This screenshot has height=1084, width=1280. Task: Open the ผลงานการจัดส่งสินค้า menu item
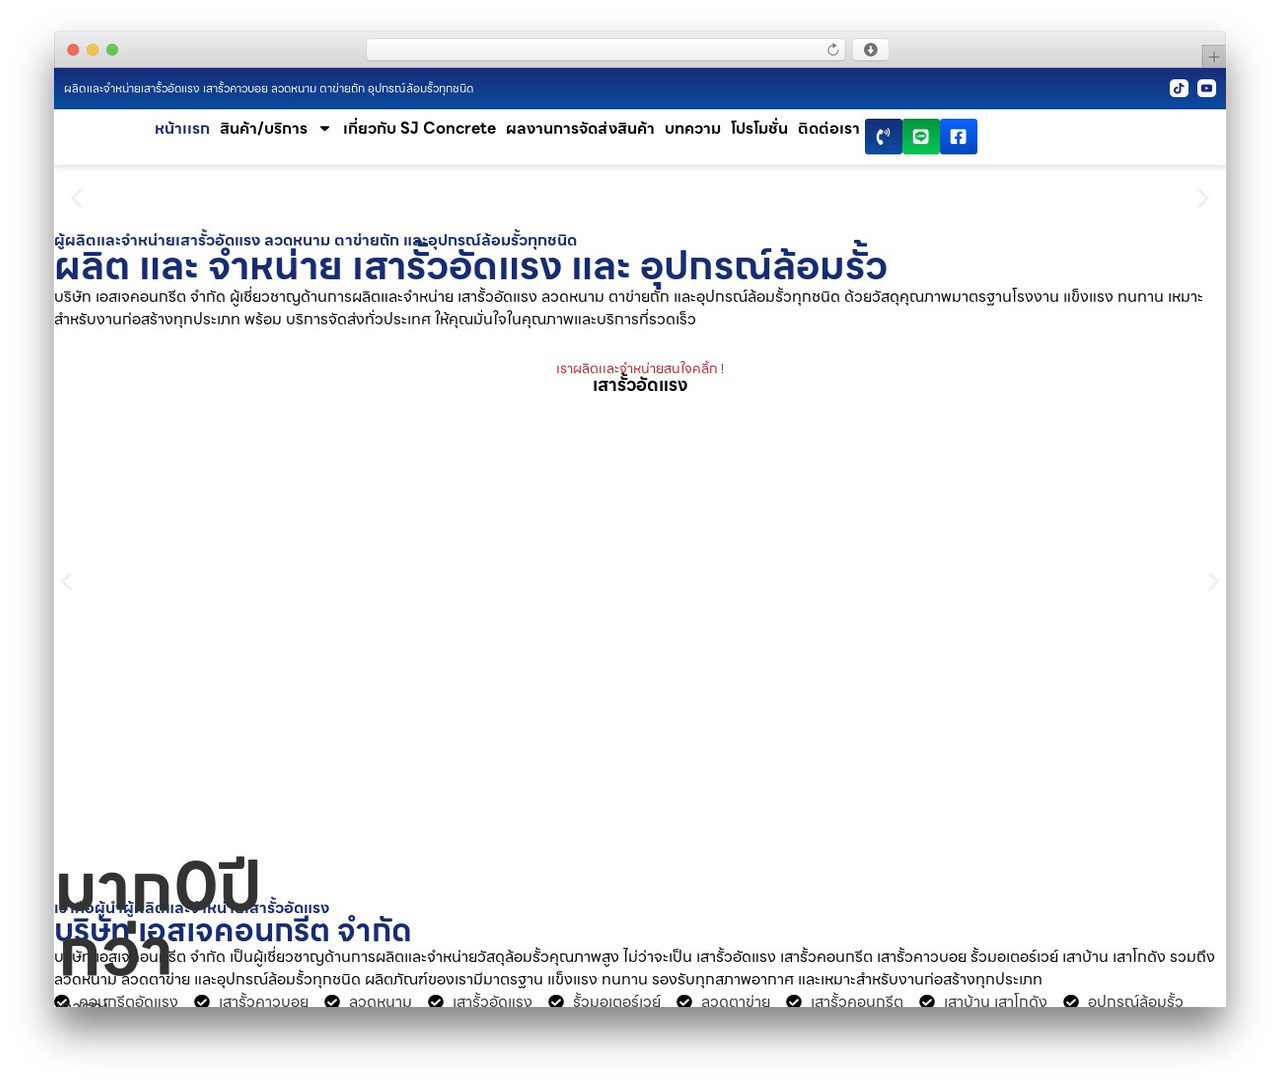[x=580, y=129]
